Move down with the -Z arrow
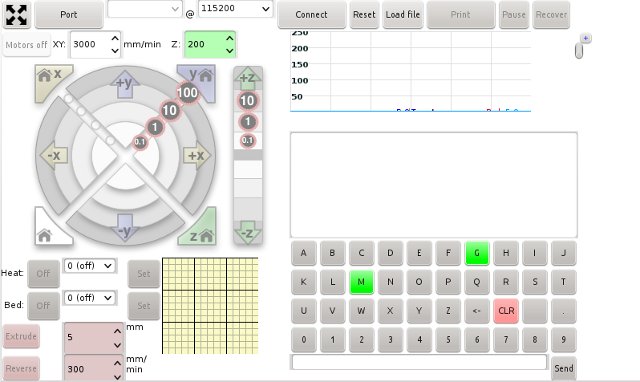 (247, 233)
